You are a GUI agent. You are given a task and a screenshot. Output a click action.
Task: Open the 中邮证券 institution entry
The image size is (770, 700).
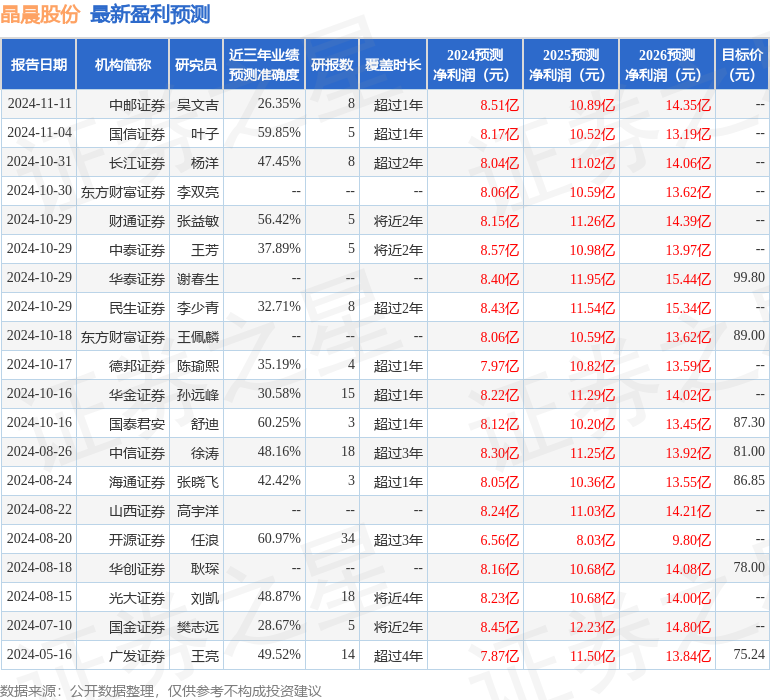click(137, 104)
